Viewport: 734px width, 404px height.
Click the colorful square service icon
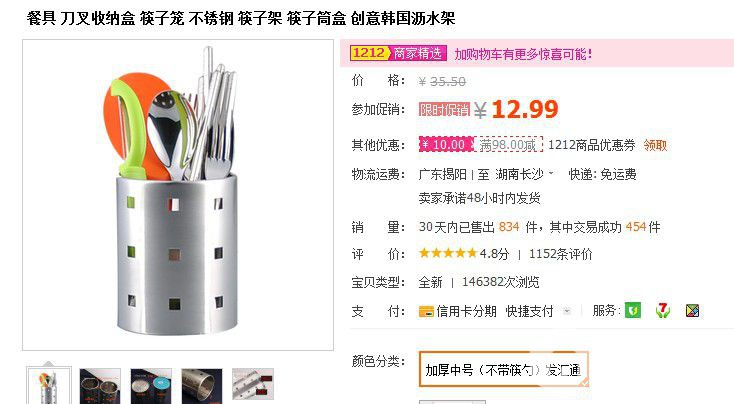click(x=692, y=310)
